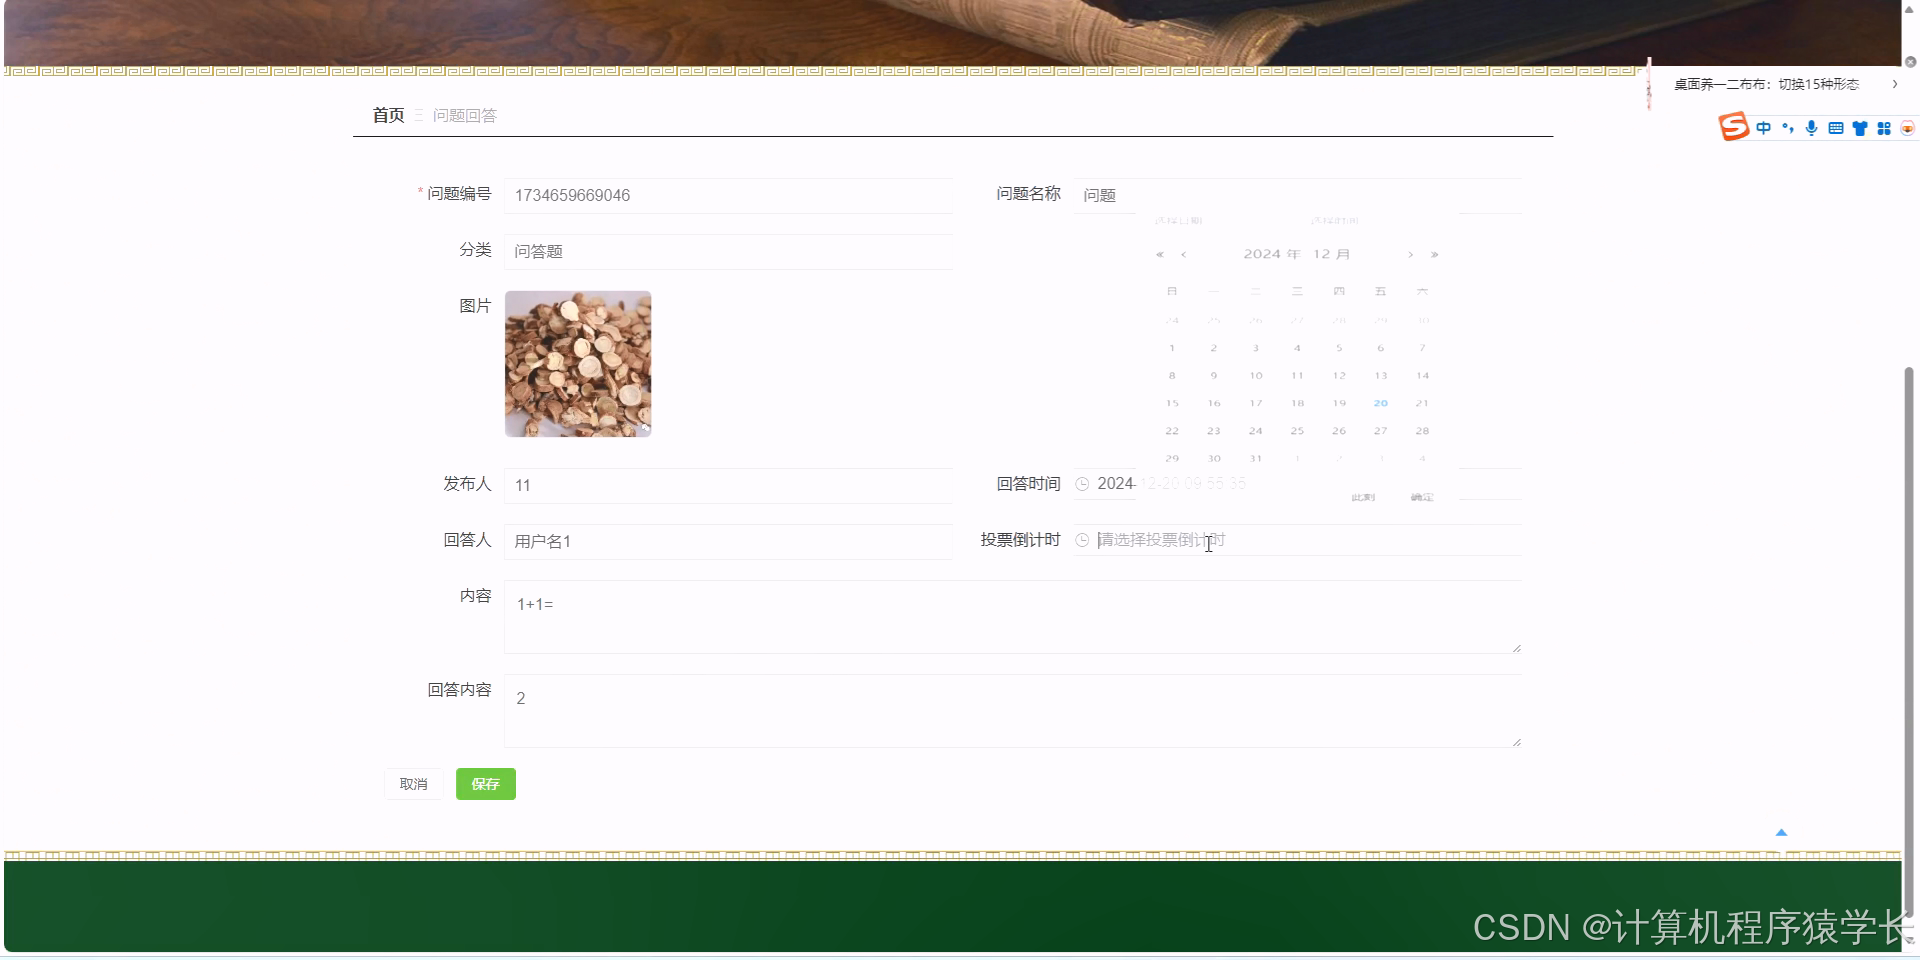Open Sogou skin center shirt icon
The width and height of the screenshot is (1920, 960).
coord(1859,127)
